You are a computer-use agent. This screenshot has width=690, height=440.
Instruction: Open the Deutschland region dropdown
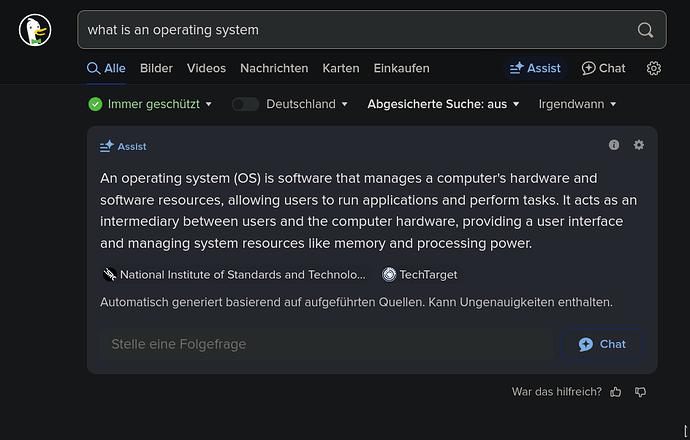307,104
